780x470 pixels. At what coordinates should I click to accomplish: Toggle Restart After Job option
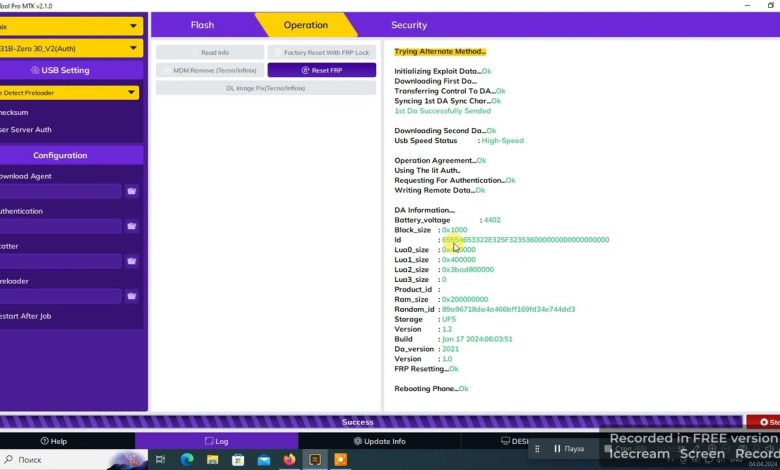tap(26, 316)
